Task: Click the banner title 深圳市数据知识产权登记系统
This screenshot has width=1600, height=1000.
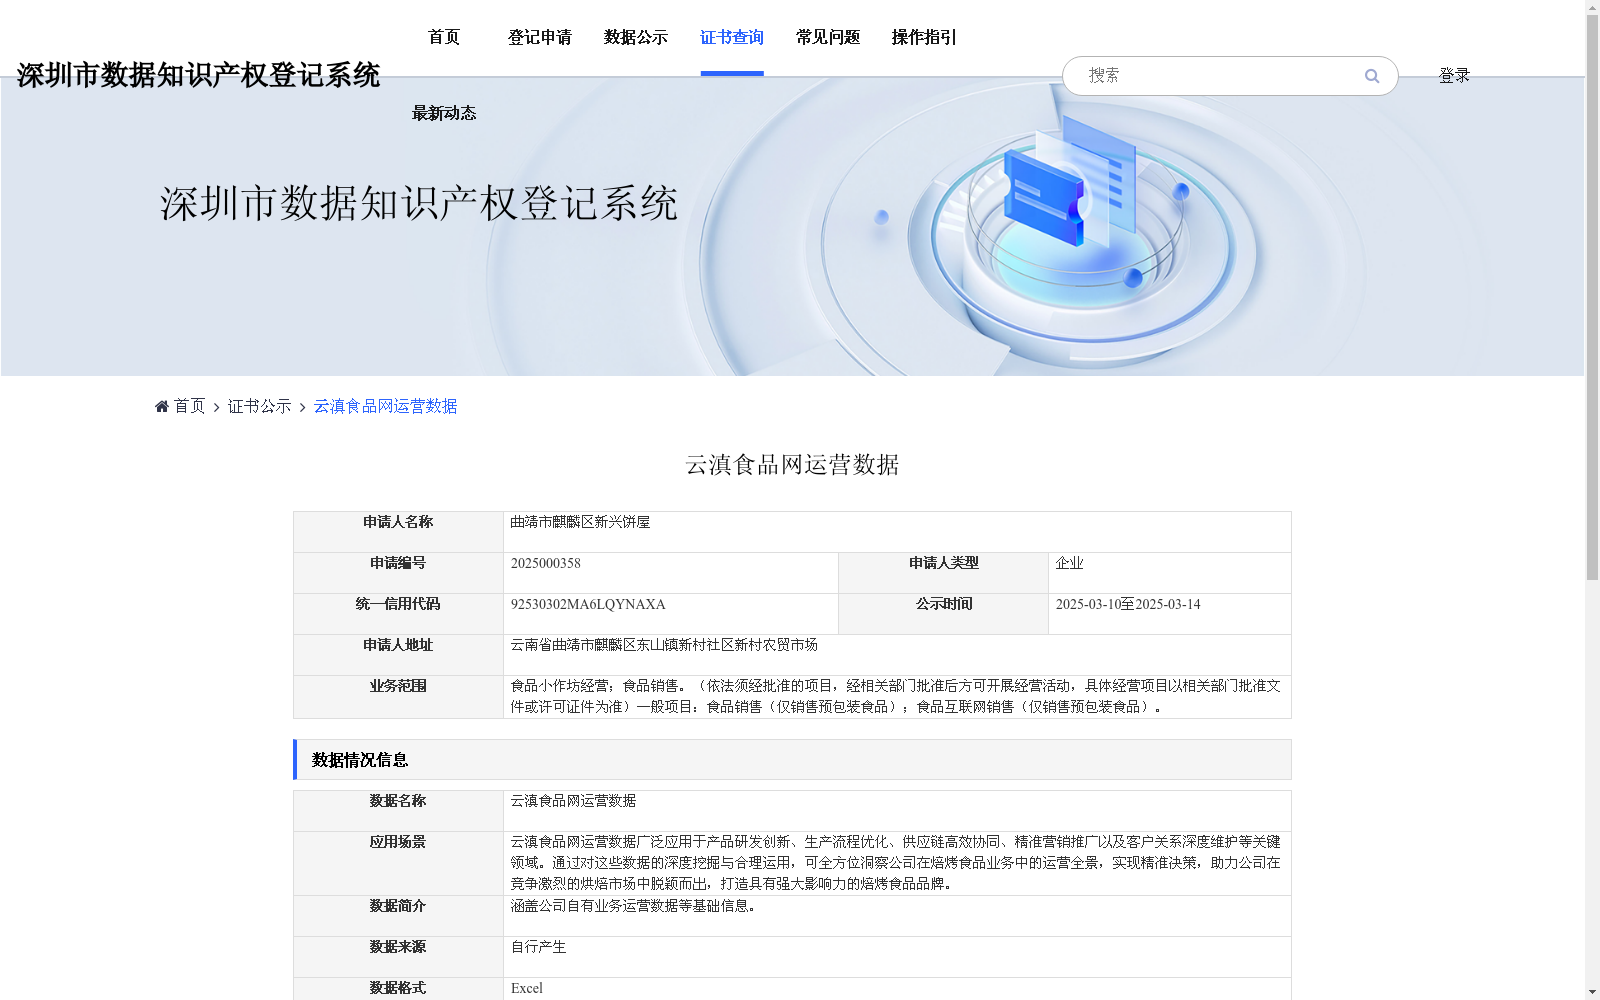Action: tap(419, 203)
